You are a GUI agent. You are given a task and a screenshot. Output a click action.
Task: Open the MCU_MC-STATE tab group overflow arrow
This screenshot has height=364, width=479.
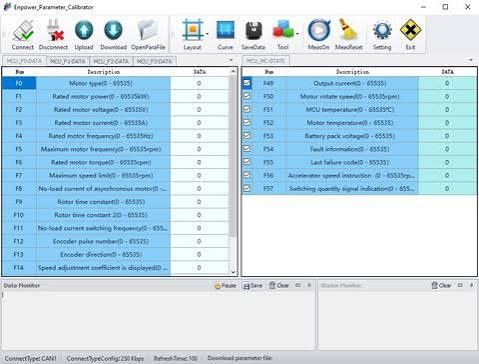(471, 60)
